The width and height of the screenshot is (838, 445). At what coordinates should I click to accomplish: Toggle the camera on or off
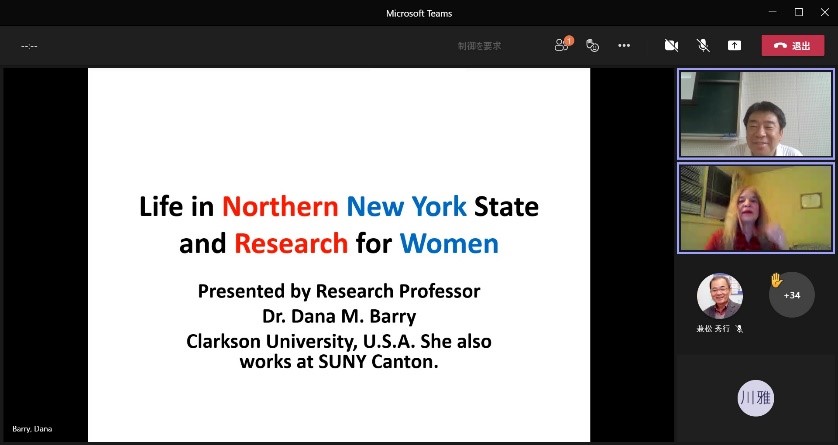click(671, 46)
